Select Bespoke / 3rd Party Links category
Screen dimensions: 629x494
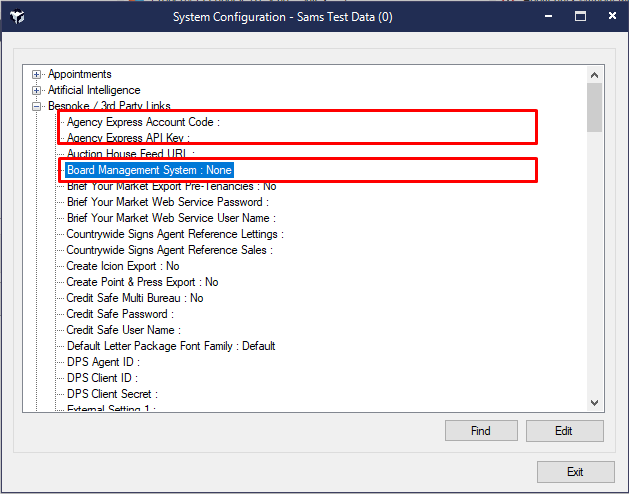pyautogui.click(x=109, y=106)
